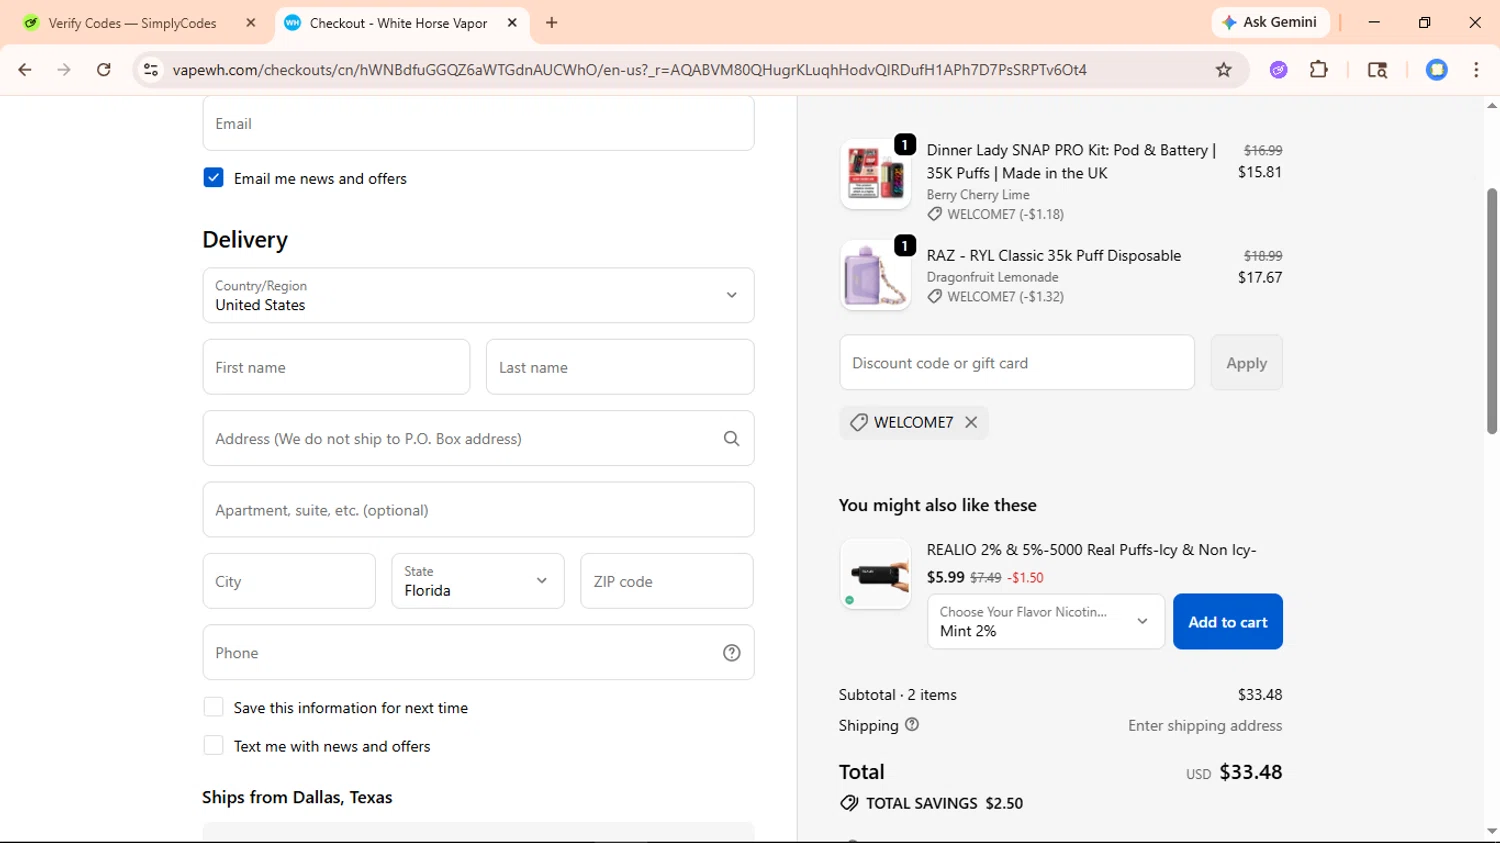The image size is (1500, 843).
Task: Open the State dropdown showing Florida
Action: point(478,581)
